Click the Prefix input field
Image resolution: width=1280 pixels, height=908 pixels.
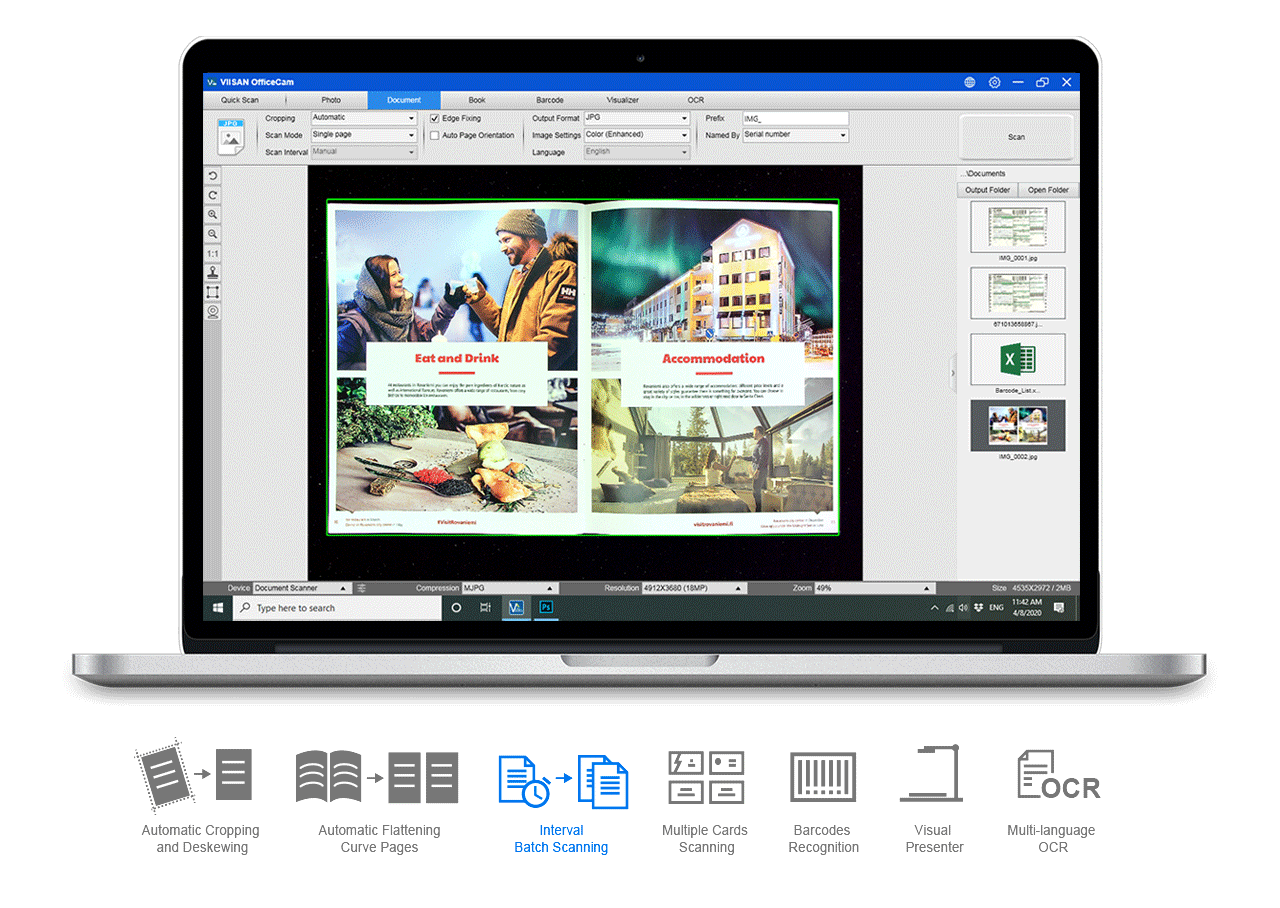point(796,118)
